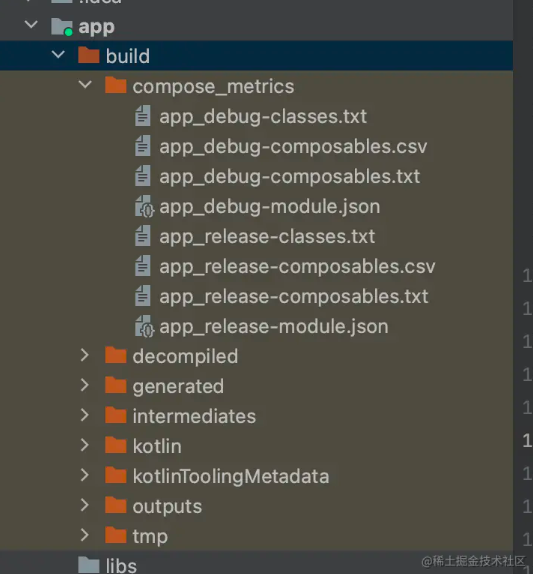Click the app_debug-module.json file icon
The width and height of the screenshot is (533, 574).
coord(144,206)
